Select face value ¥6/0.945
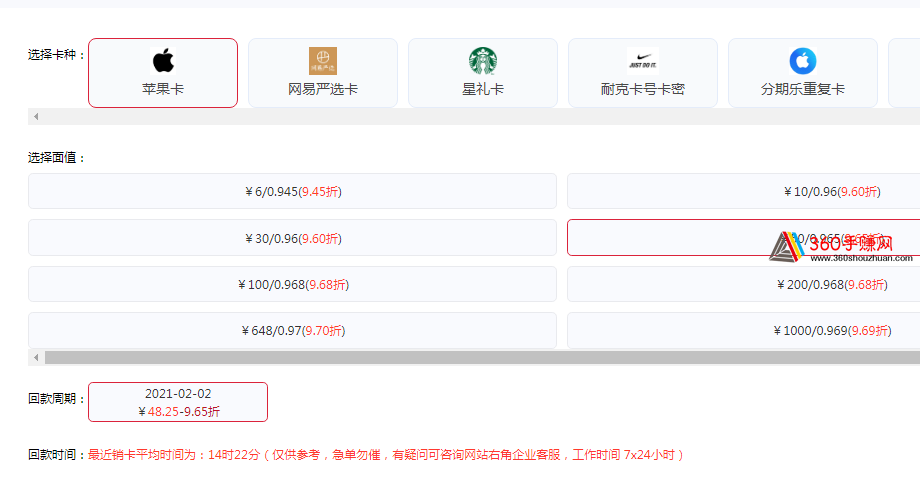 tap(292, 191)
